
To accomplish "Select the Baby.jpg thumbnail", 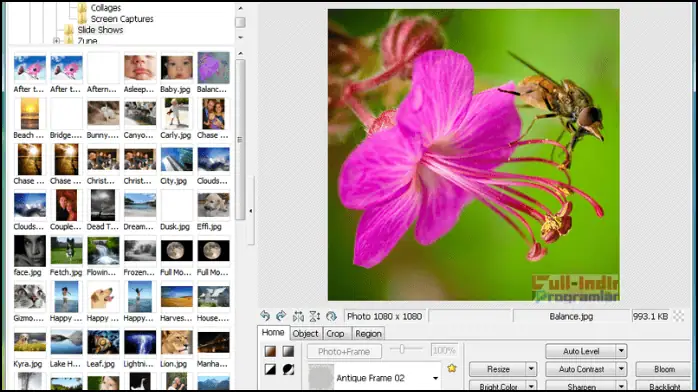I will point(177,68).
